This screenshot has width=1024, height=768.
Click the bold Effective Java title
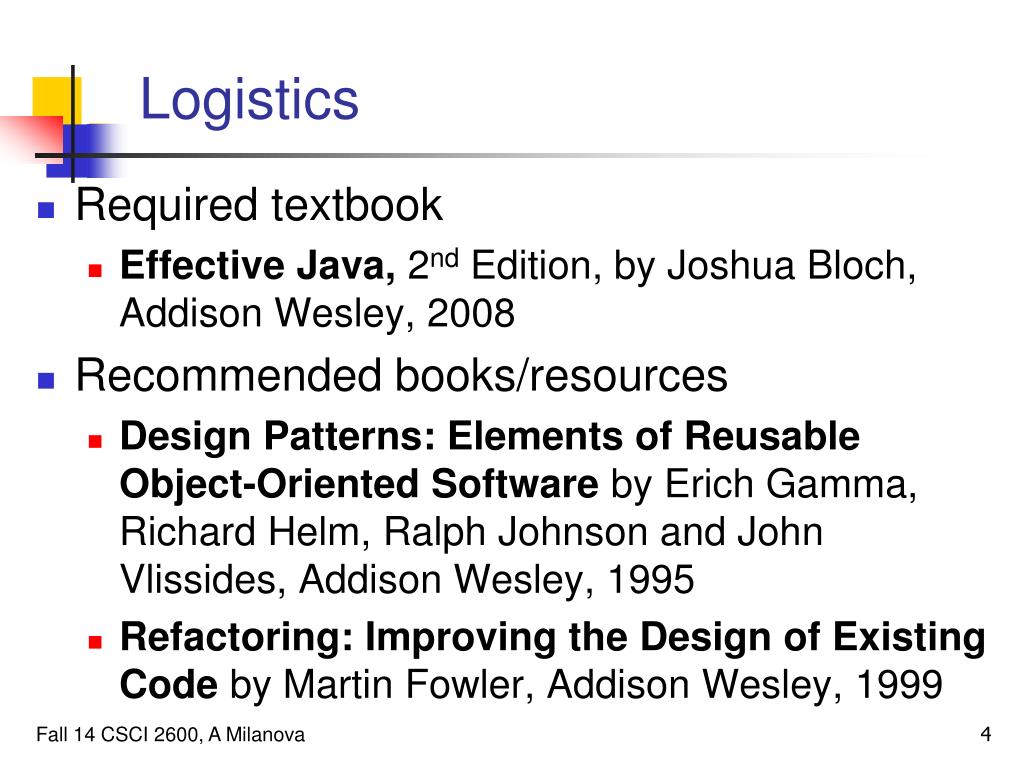point(258,266)
